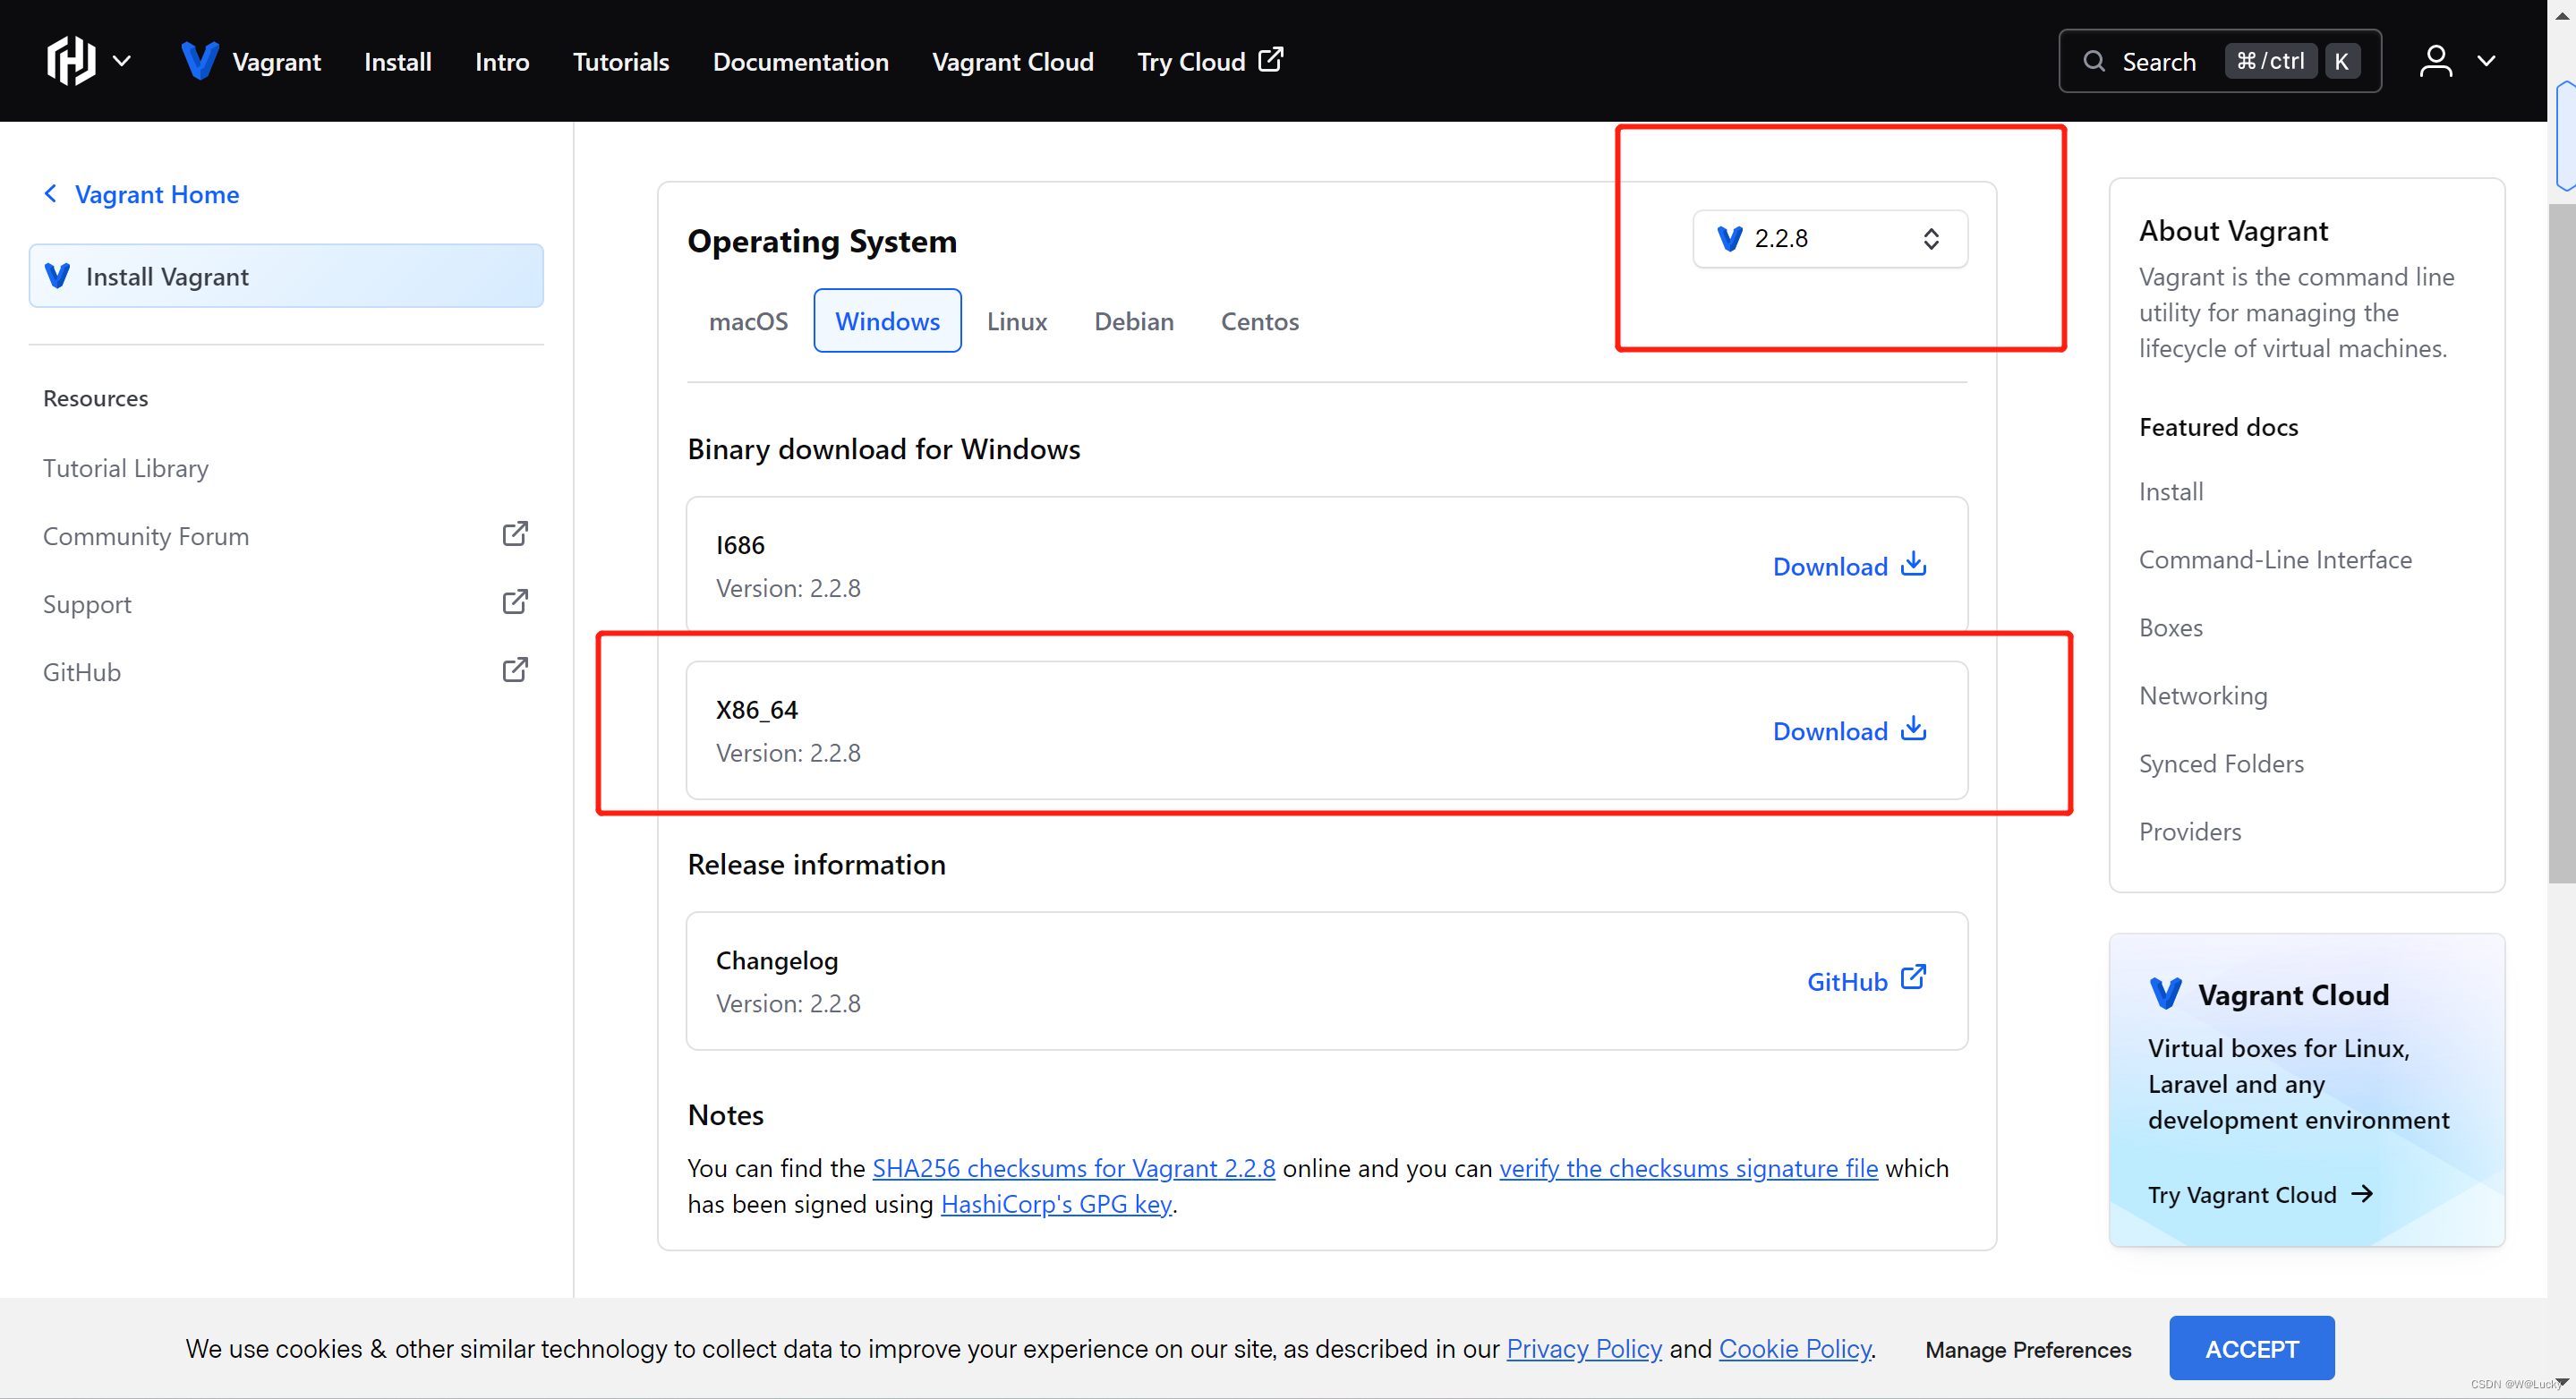Open Community Forum resource link
The image size is (2576, 1399).
(x=146, y=536)
